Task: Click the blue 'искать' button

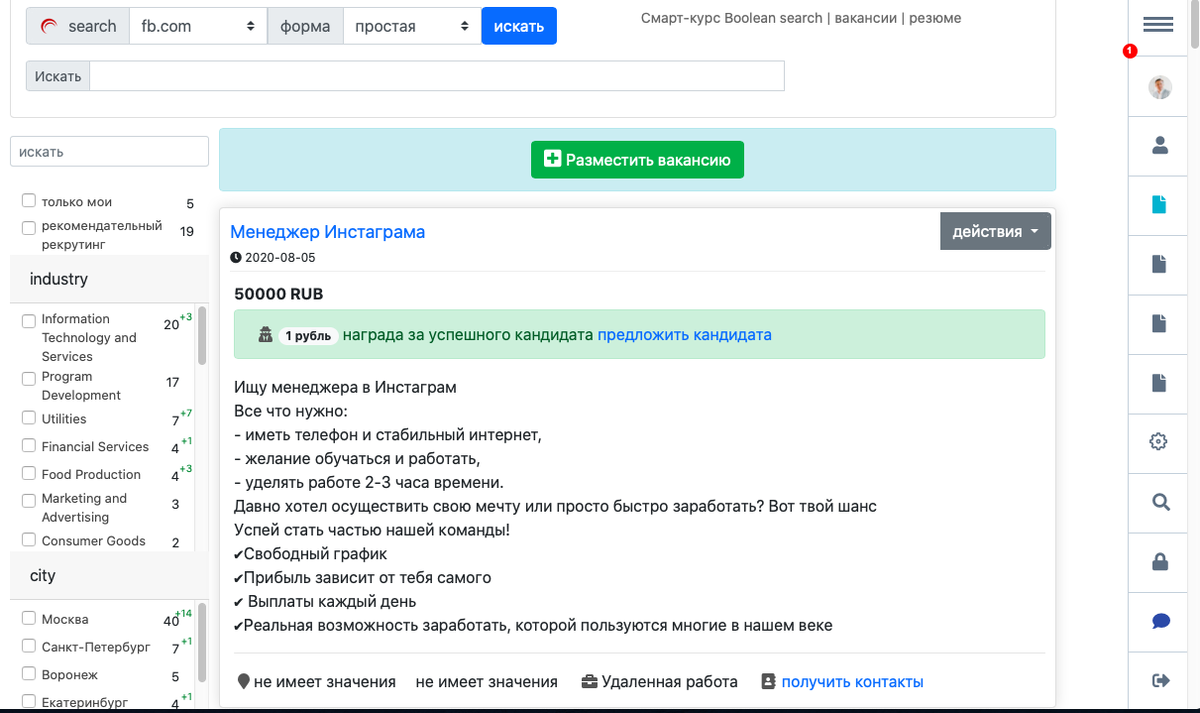Action: click(x=518, y=25)
